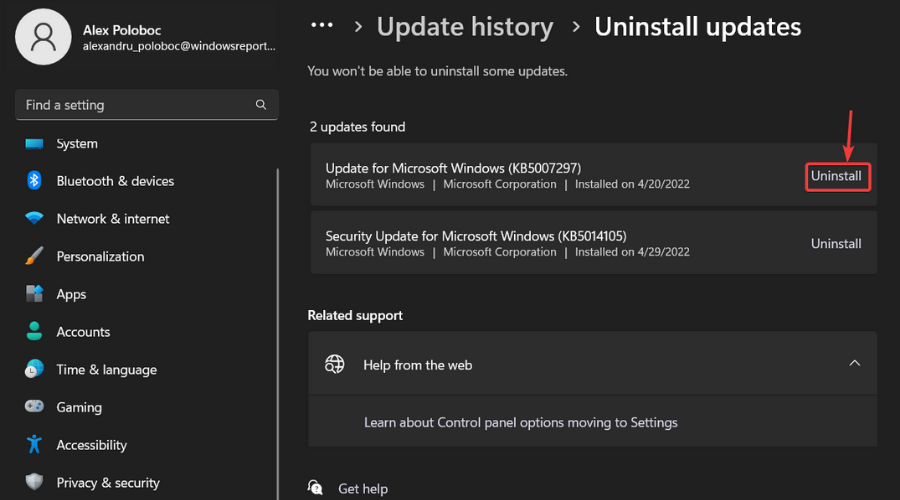Go to Gaming settings
Viewport: 900px width, 500px height.
coord(79,407)
